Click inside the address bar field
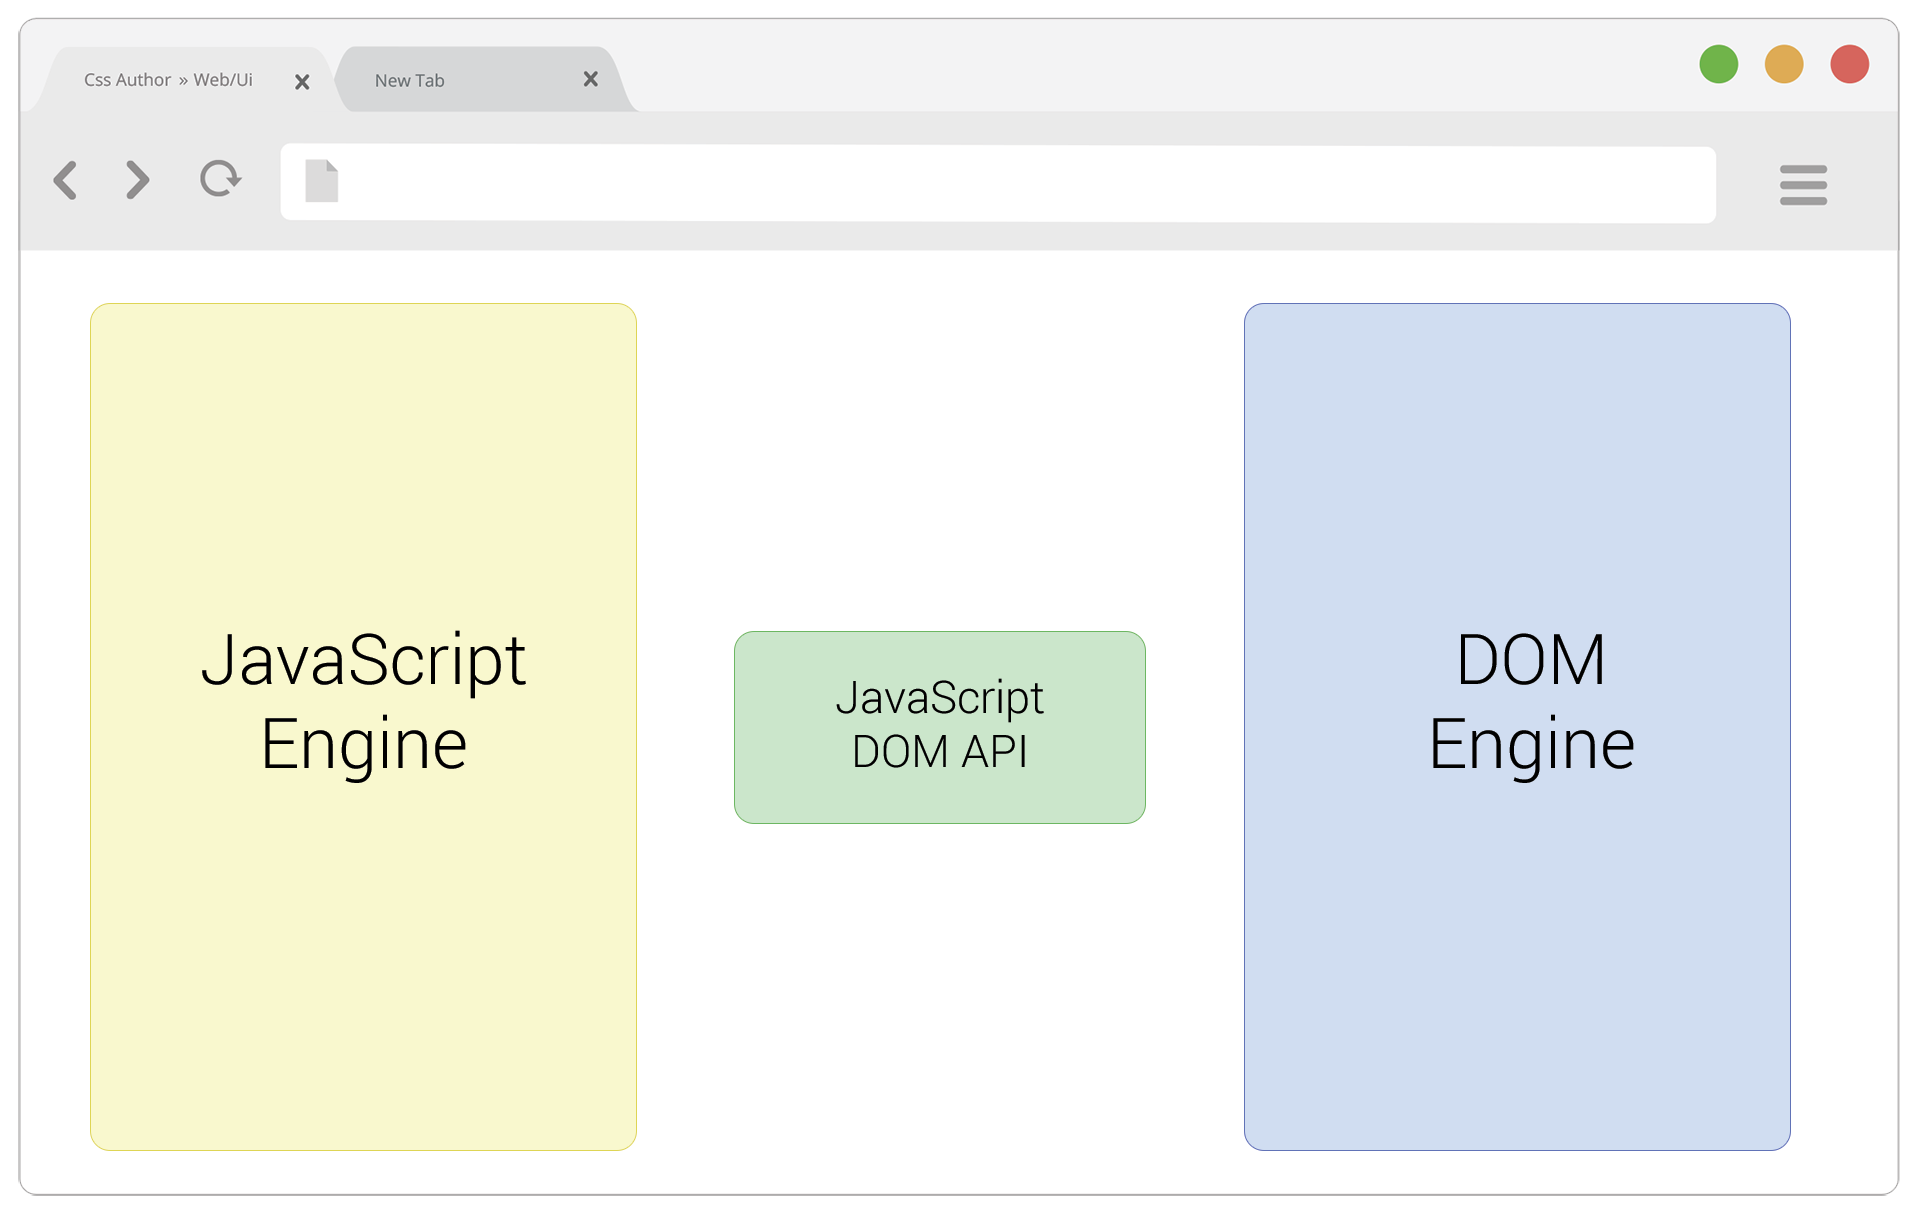This screenshot has height=1219, width=1920. pyautogui.click(x=1000, y=184)
